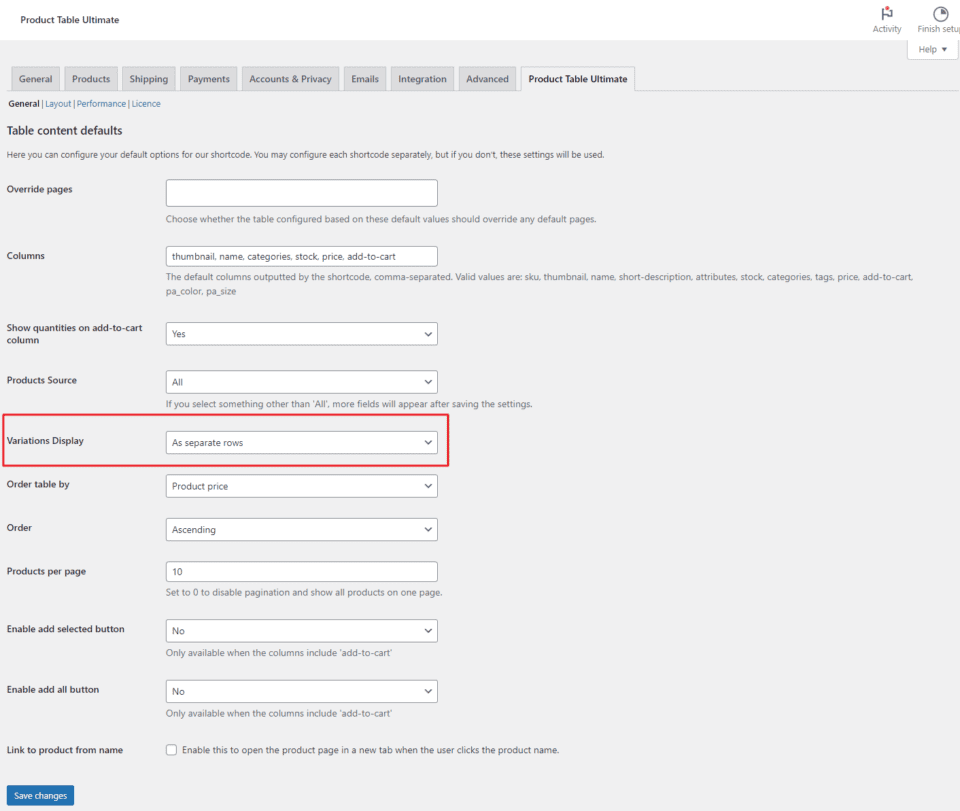Expand the Help dropdown
Image resolution: width=960 pixels, height=811 pixels.
coord(931,48)
